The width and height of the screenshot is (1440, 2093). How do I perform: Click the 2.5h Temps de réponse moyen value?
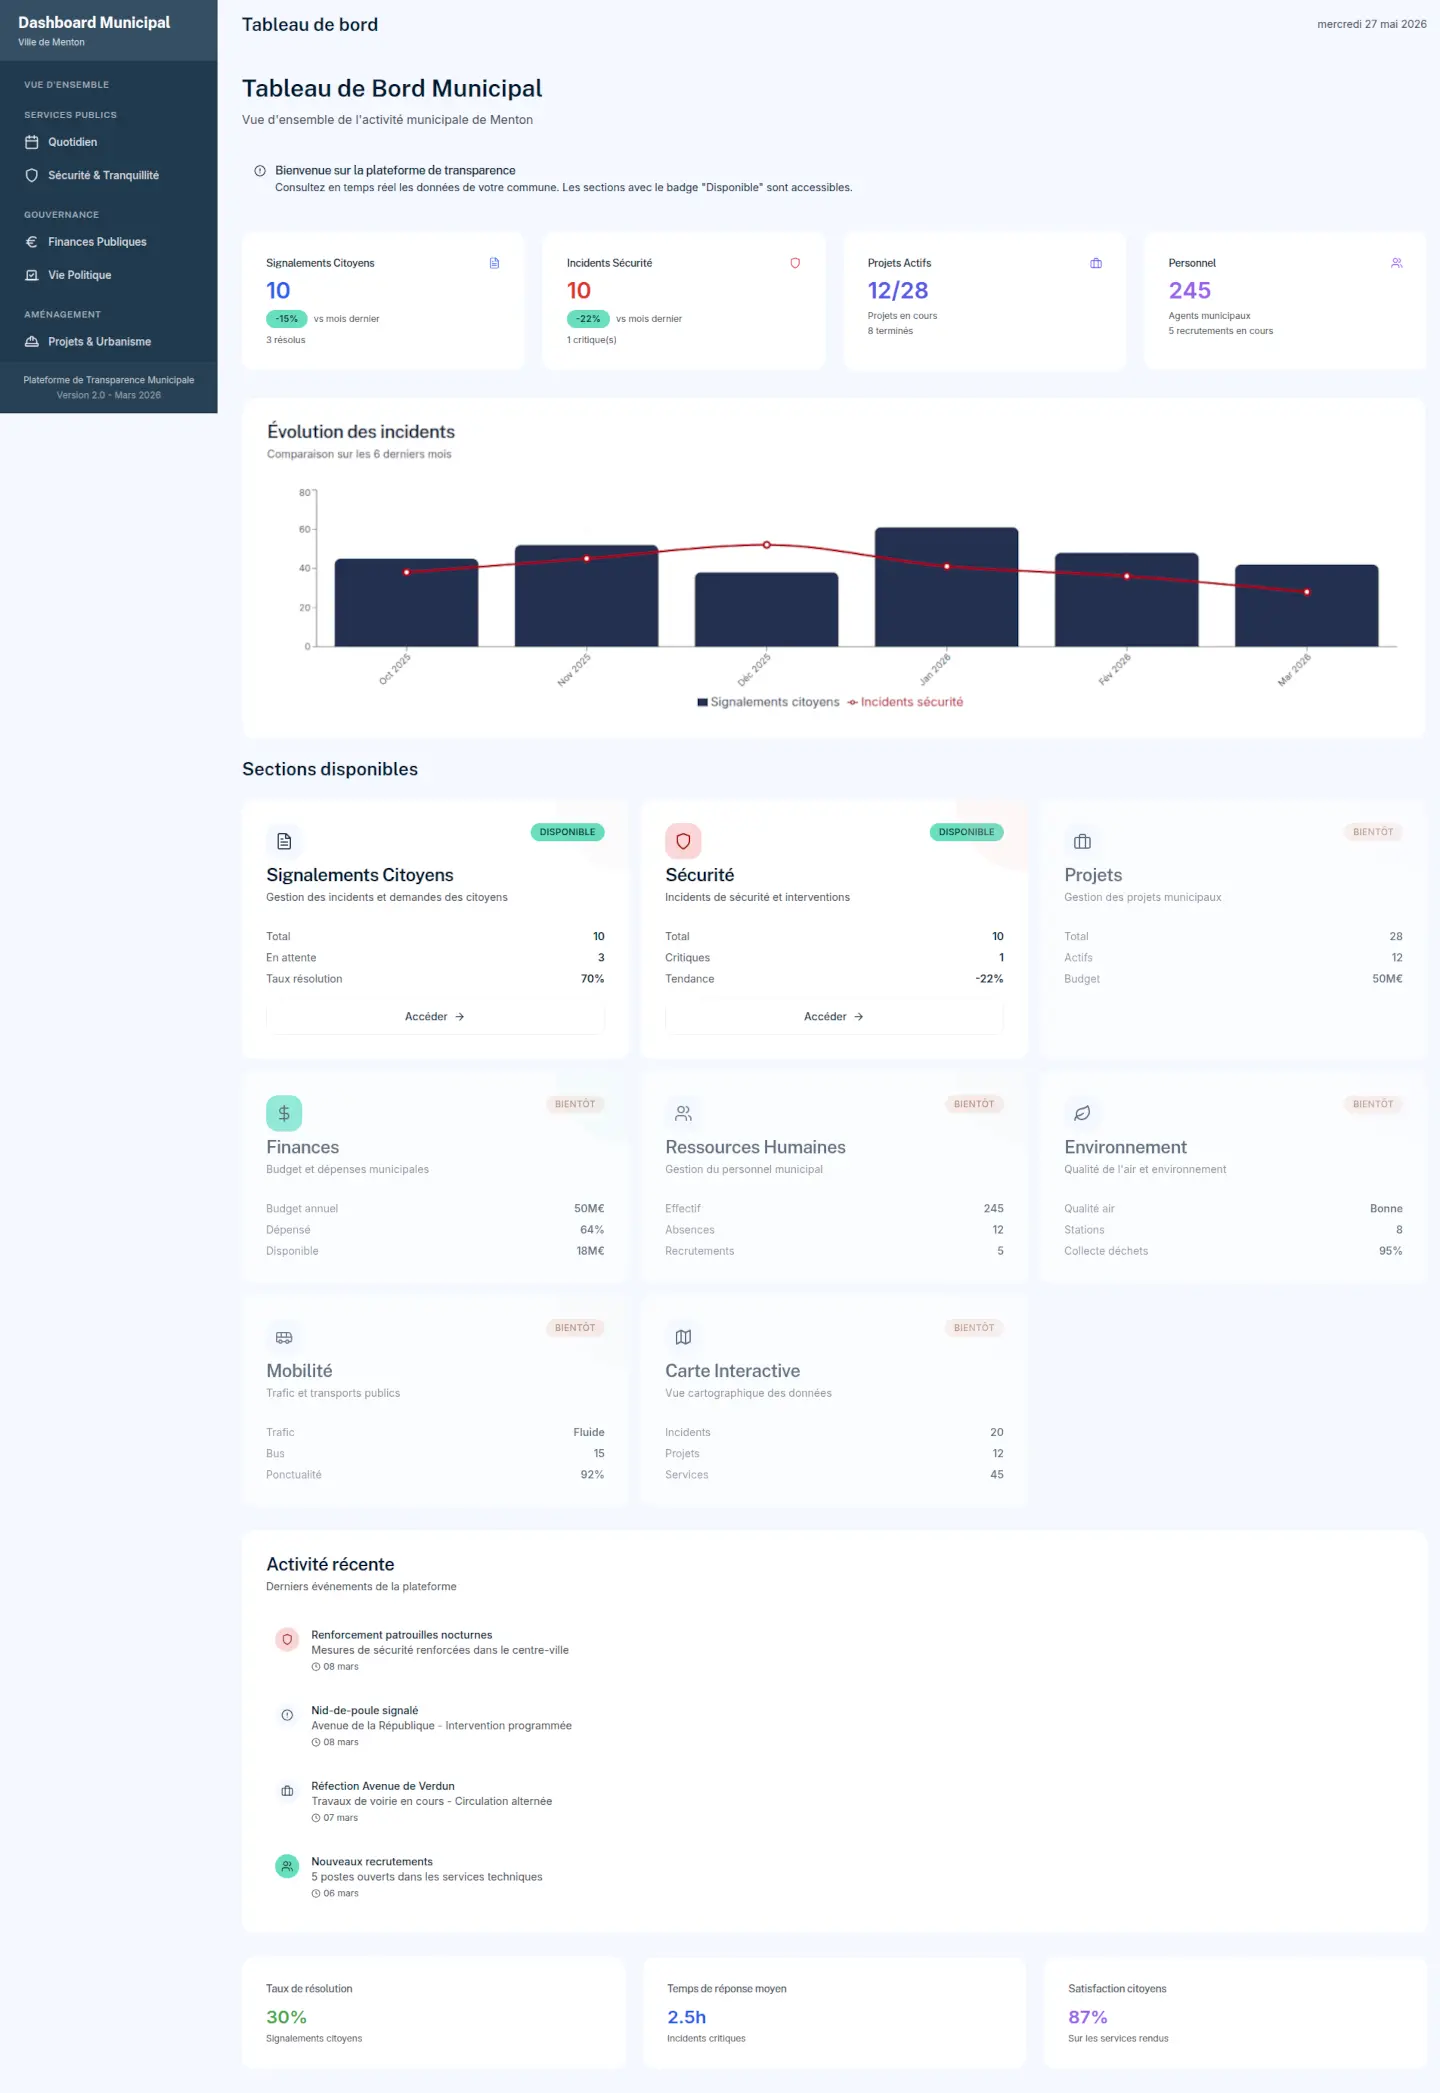(687, 2018)
